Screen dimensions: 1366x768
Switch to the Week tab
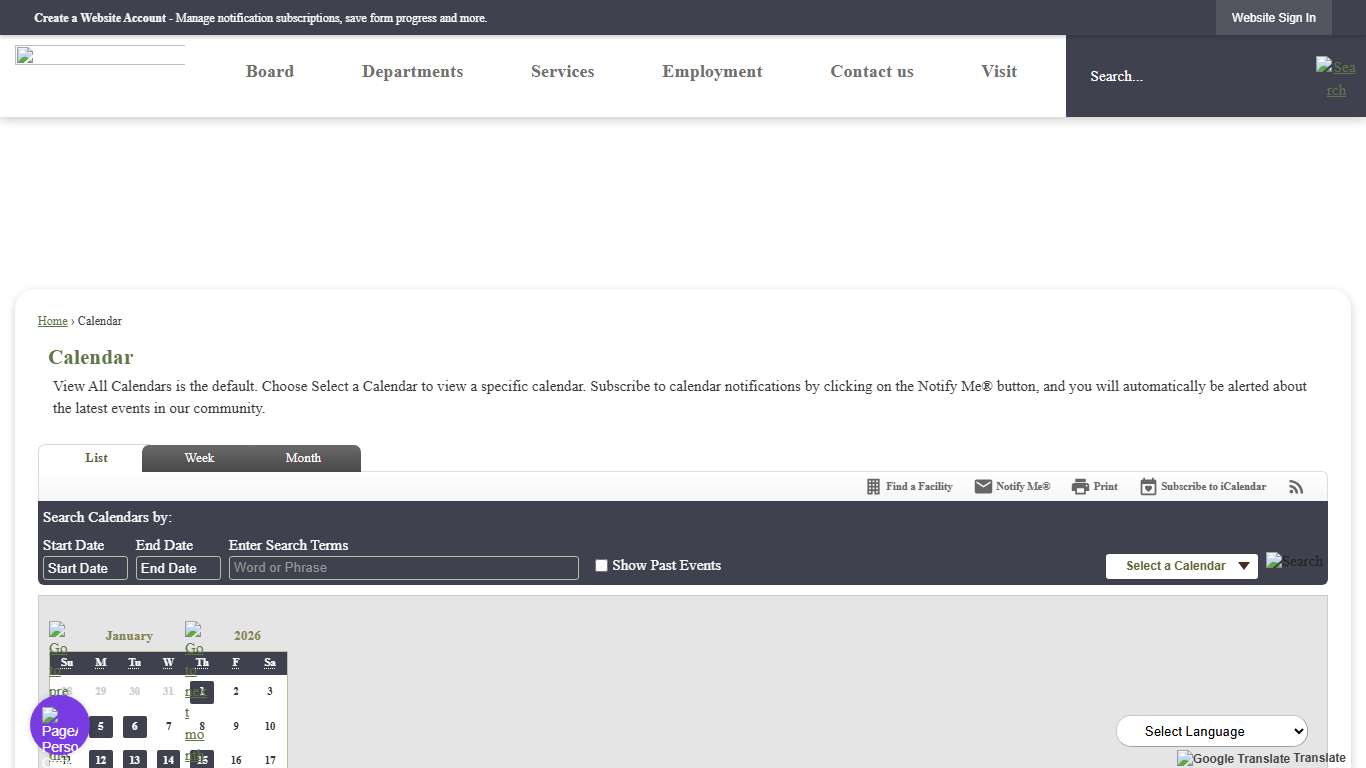click(199, 458)
